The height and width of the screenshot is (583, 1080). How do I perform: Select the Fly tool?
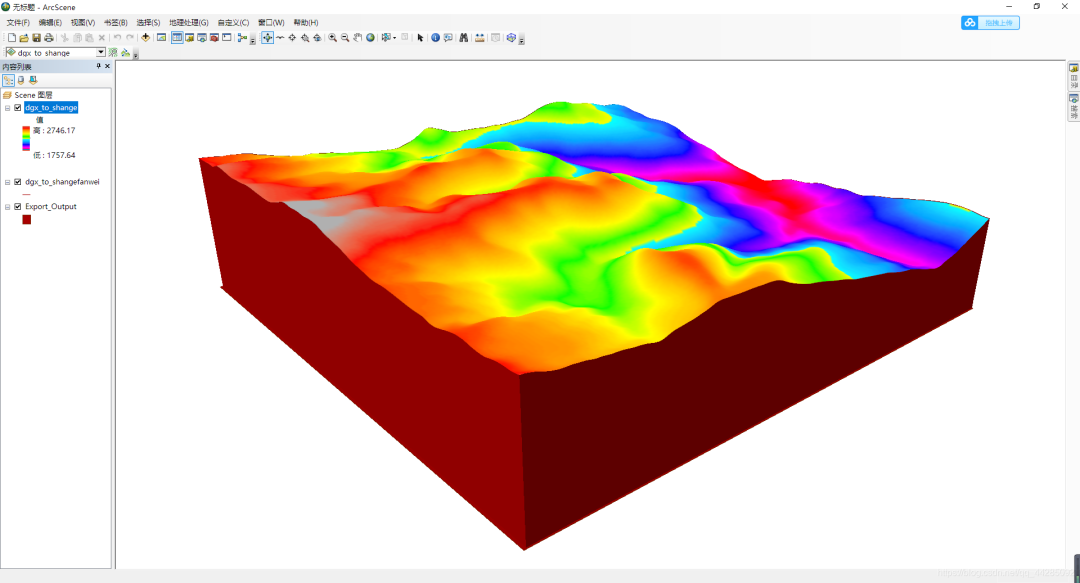(280, 38)
